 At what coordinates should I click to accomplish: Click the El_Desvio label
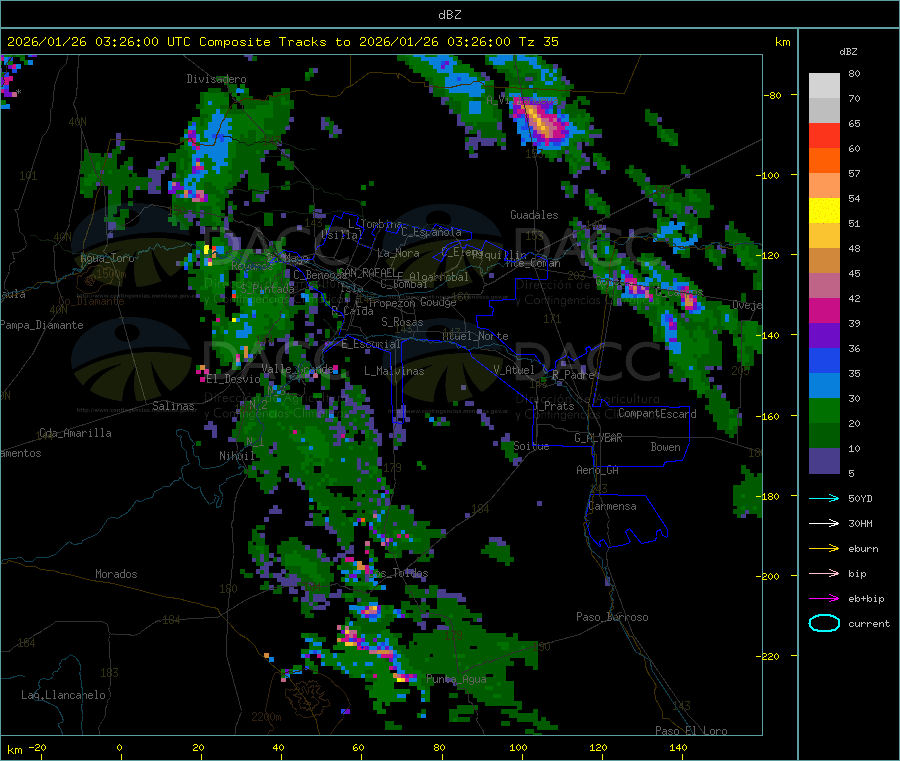[x=234, y=379]
